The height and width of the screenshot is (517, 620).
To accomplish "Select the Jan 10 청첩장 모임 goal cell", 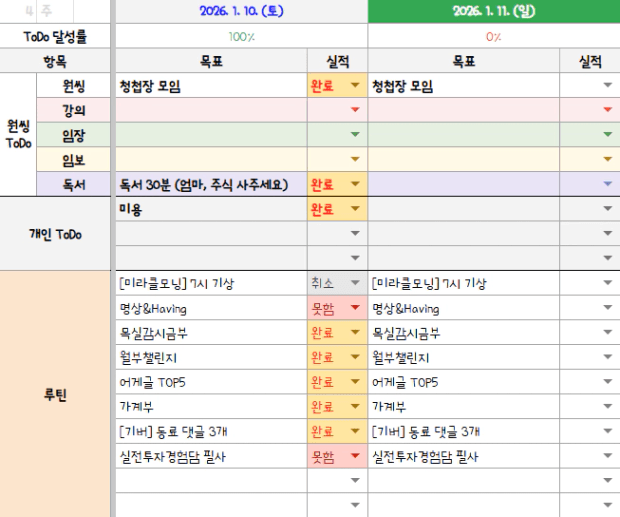I will [211, 85].
